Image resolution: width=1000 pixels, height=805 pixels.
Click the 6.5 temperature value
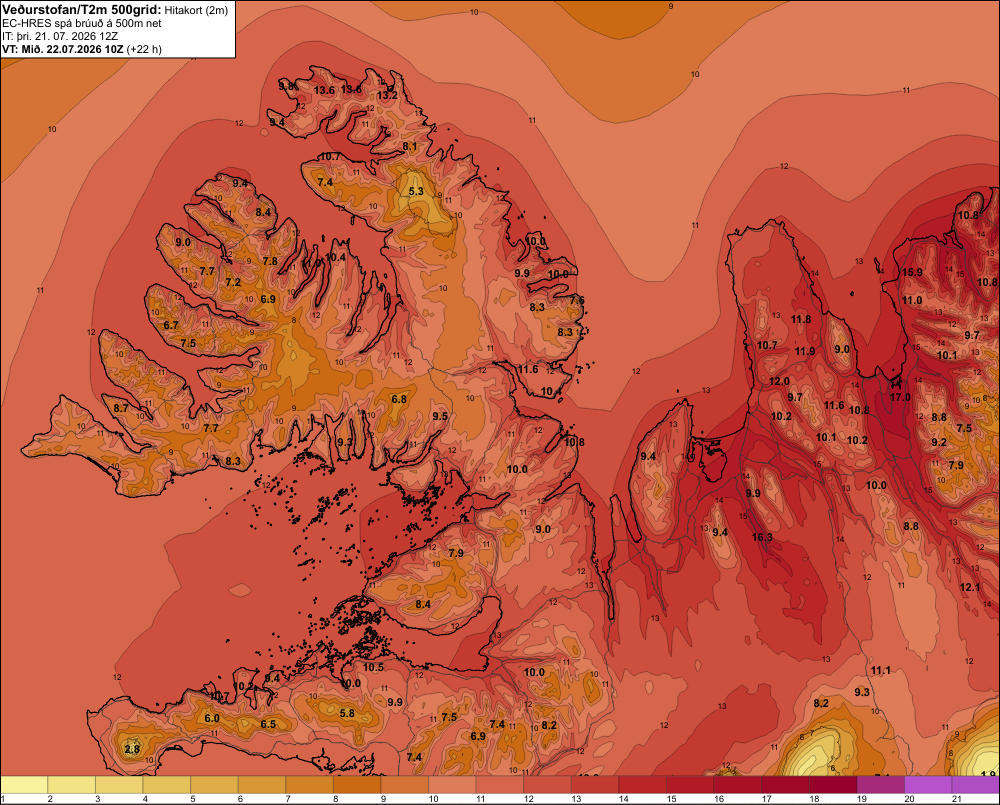[268, 724]
